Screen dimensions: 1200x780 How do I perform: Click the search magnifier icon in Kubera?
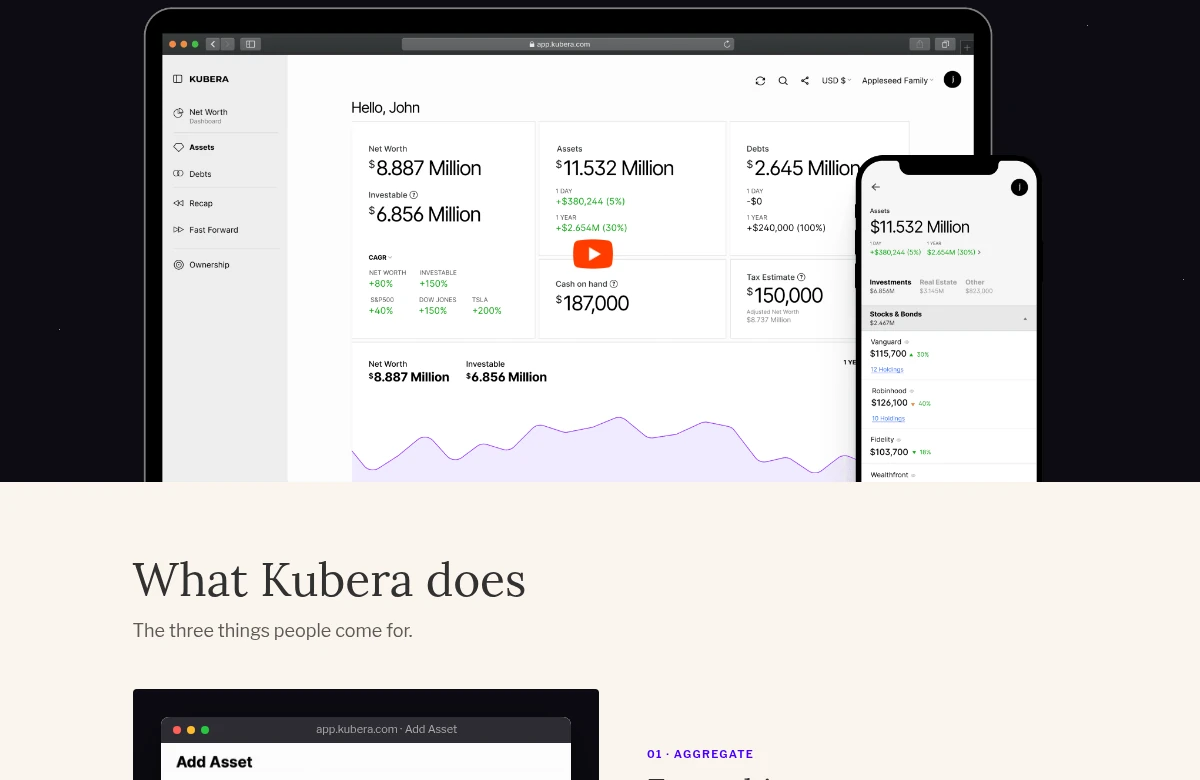(783, 81)
